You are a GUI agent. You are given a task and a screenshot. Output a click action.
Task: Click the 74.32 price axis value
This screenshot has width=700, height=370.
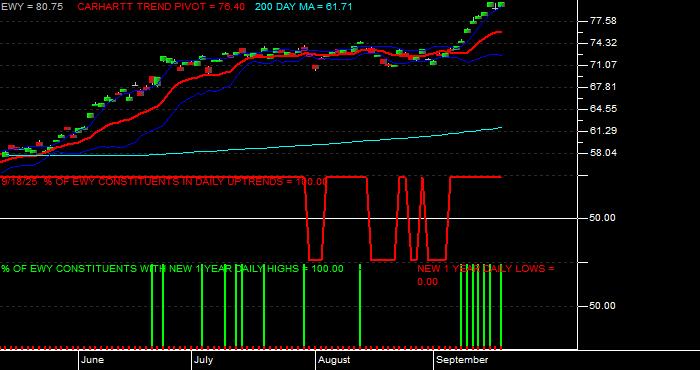[603, 43]
